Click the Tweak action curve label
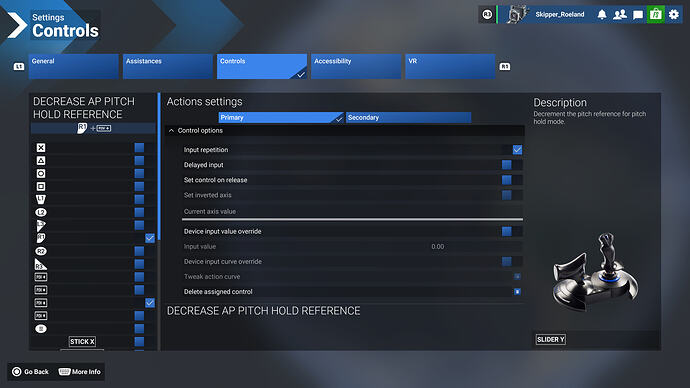Image resolution: width=690 pixels, height=388 pixels. (x=212, y=277)
